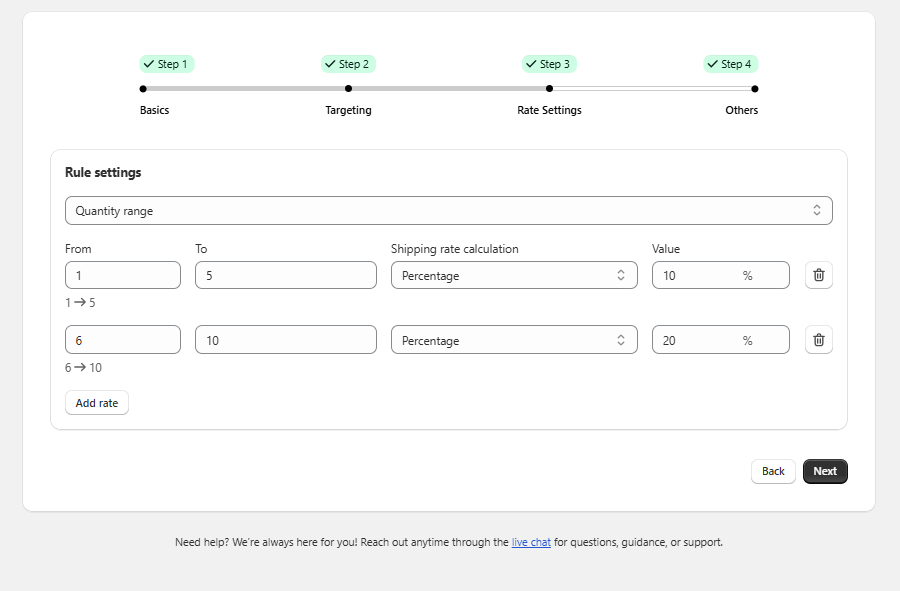
Task: Open the Quantity range rule type dropdown
Action: [x=448, y=211]
